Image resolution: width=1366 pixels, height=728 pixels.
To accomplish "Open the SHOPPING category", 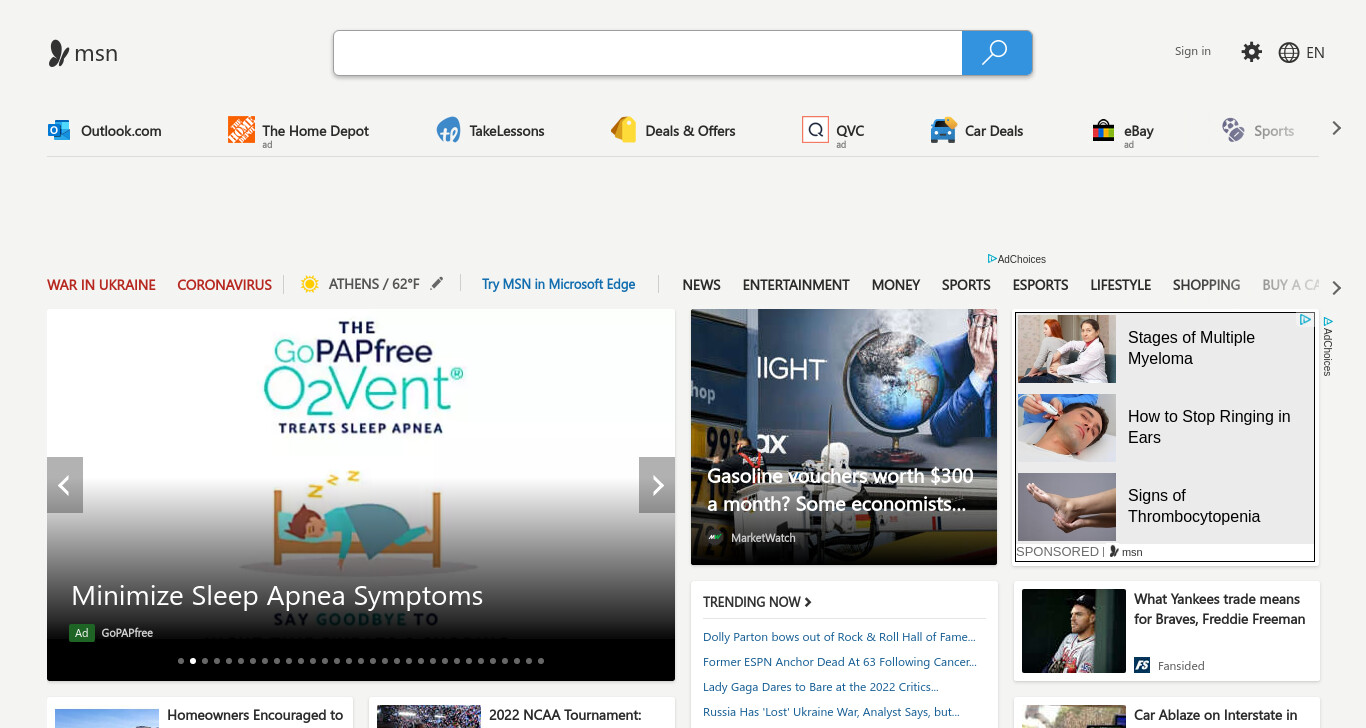I will (1207, 285).
